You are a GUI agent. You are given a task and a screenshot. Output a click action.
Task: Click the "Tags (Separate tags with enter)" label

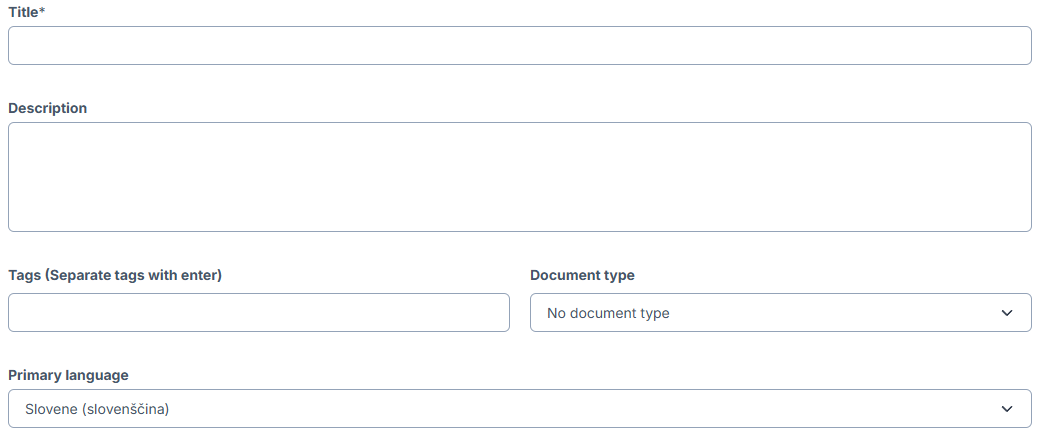(x=115, y=275)
